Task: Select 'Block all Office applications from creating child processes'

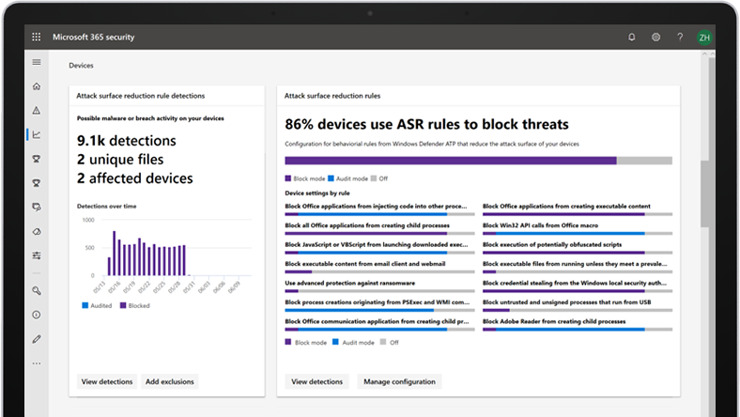Action: 367,225
